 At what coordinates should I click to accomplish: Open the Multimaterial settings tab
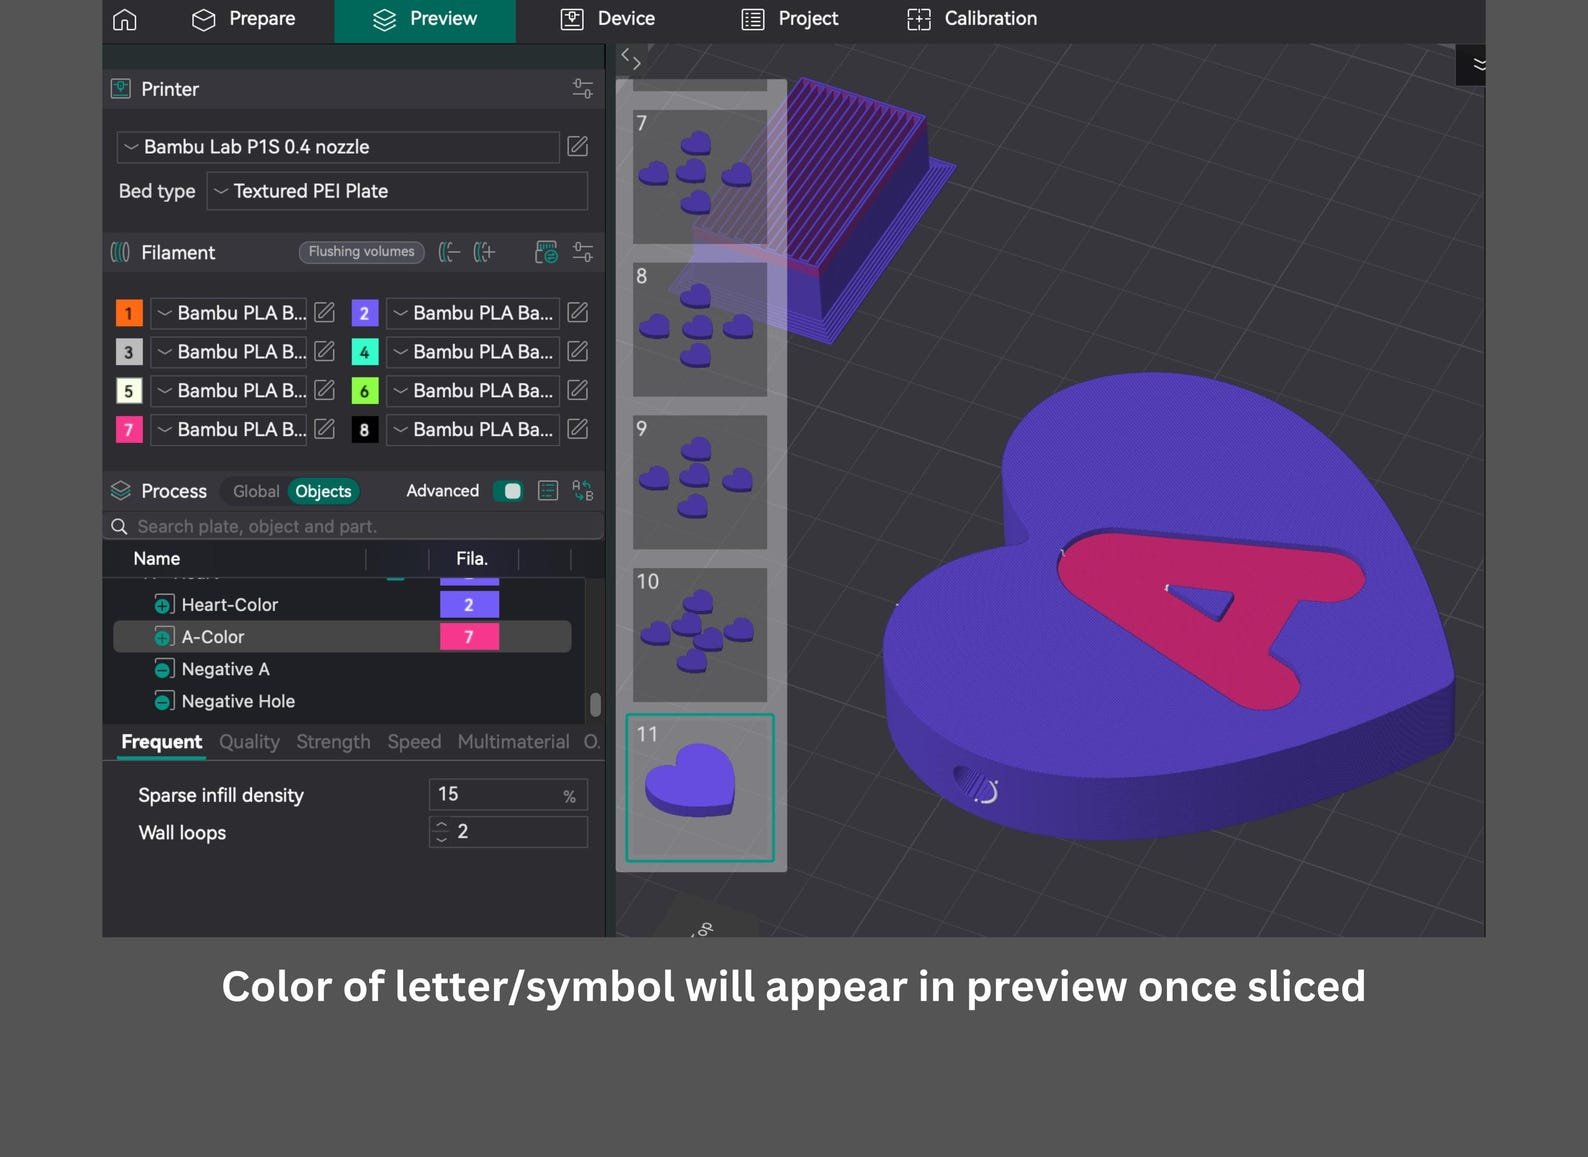pyautogui.click(x=513, y=742)
